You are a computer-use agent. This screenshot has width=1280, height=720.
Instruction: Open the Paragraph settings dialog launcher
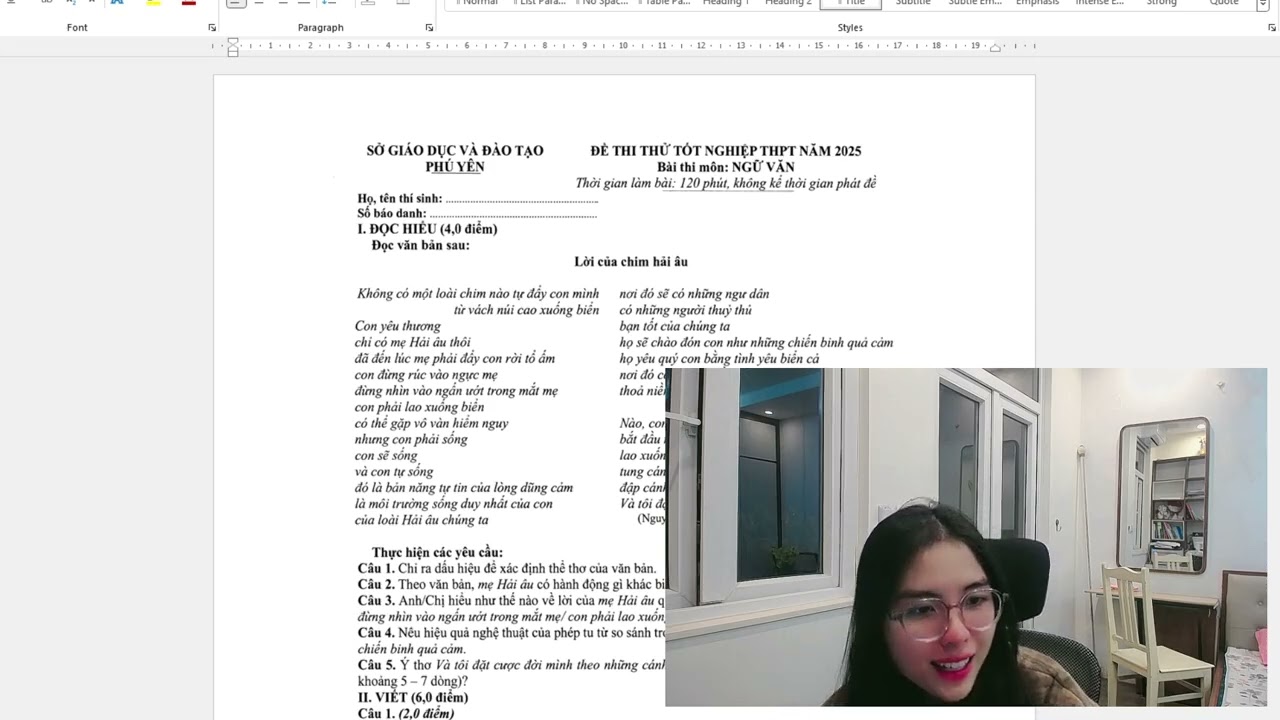429,28
